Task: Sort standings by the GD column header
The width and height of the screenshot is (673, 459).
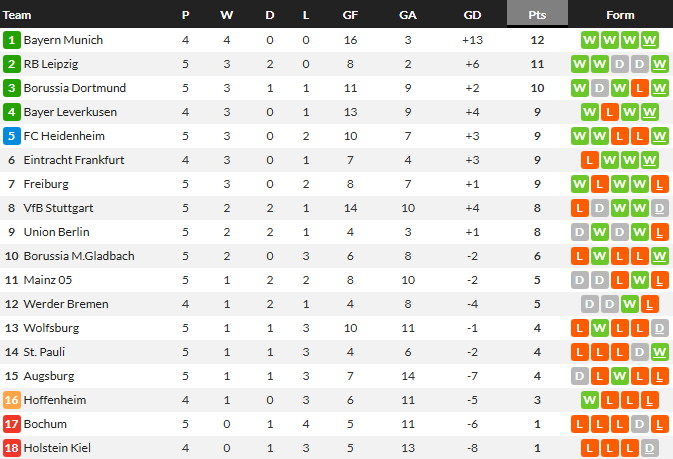Action: pyautogui.click(x=472, y=15)
